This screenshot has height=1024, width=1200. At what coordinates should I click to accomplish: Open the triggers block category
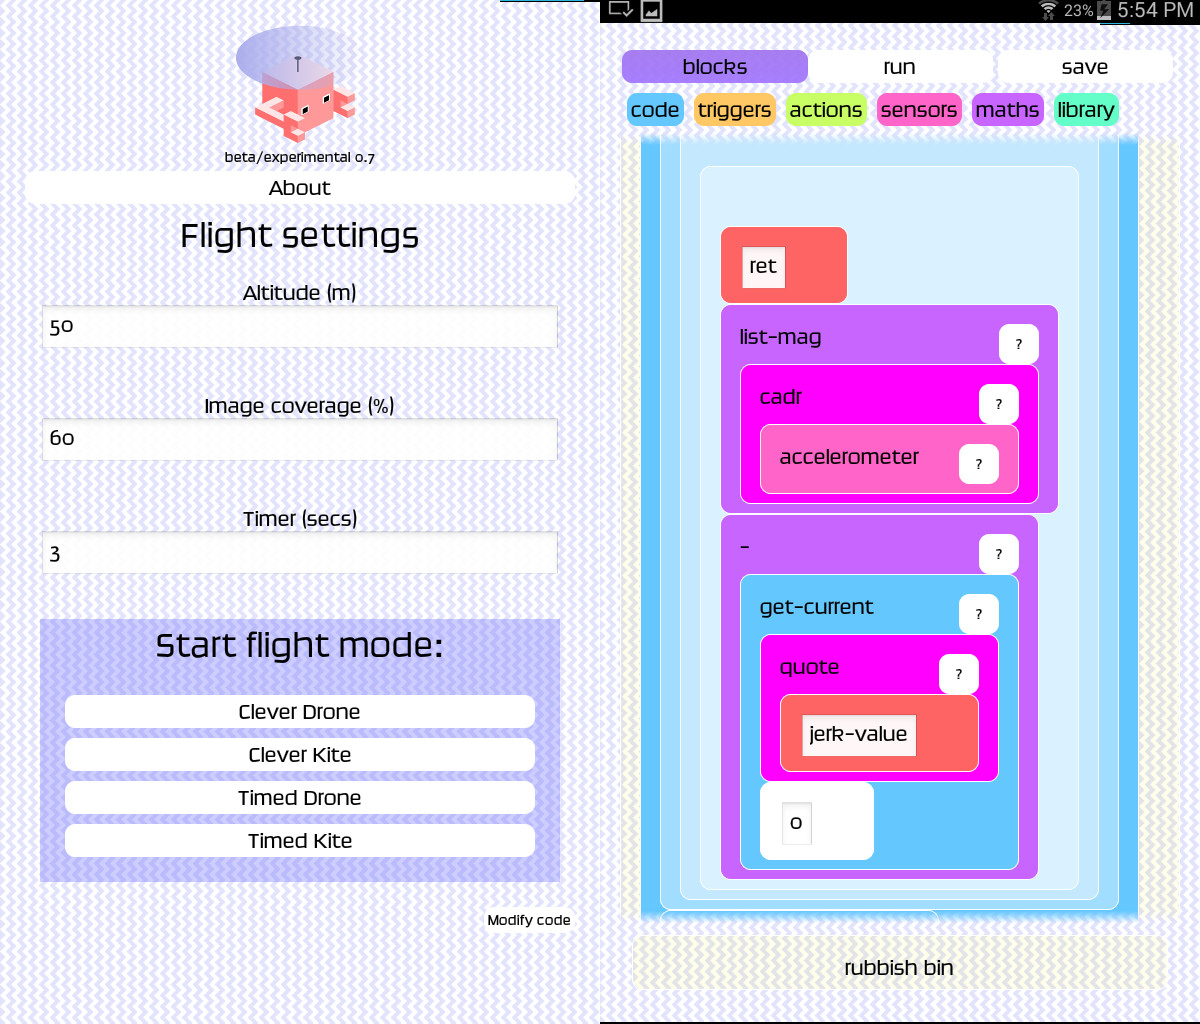[x=734, y=110]
